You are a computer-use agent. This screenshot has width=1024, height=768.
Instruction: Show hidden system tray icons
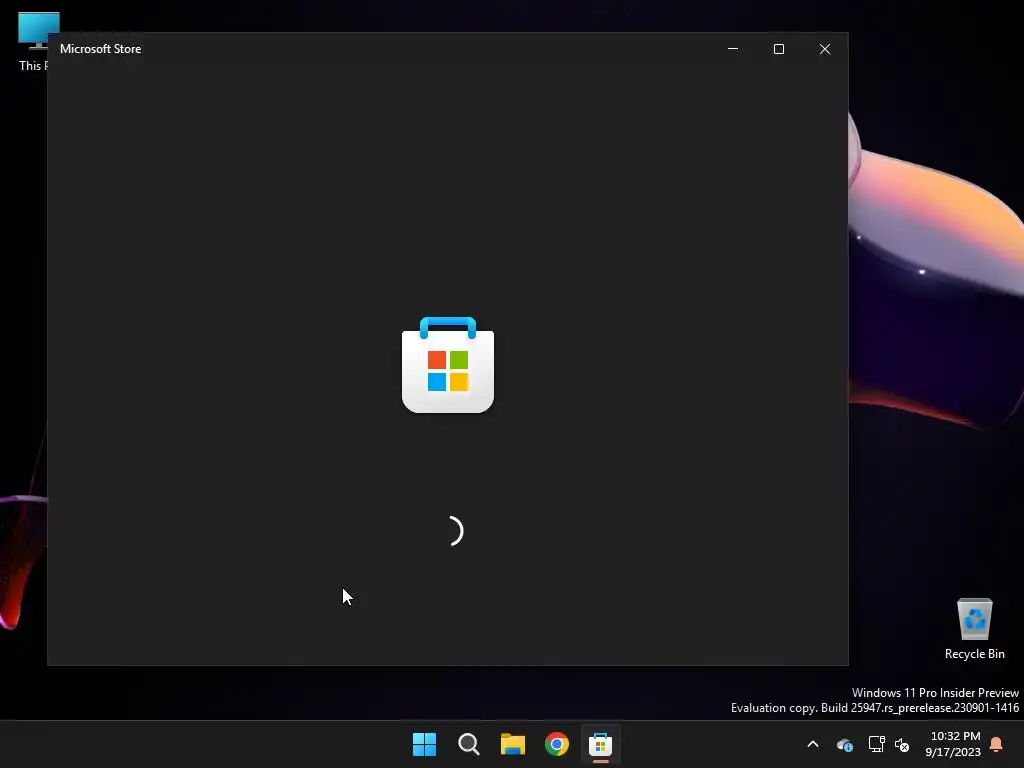813,744
